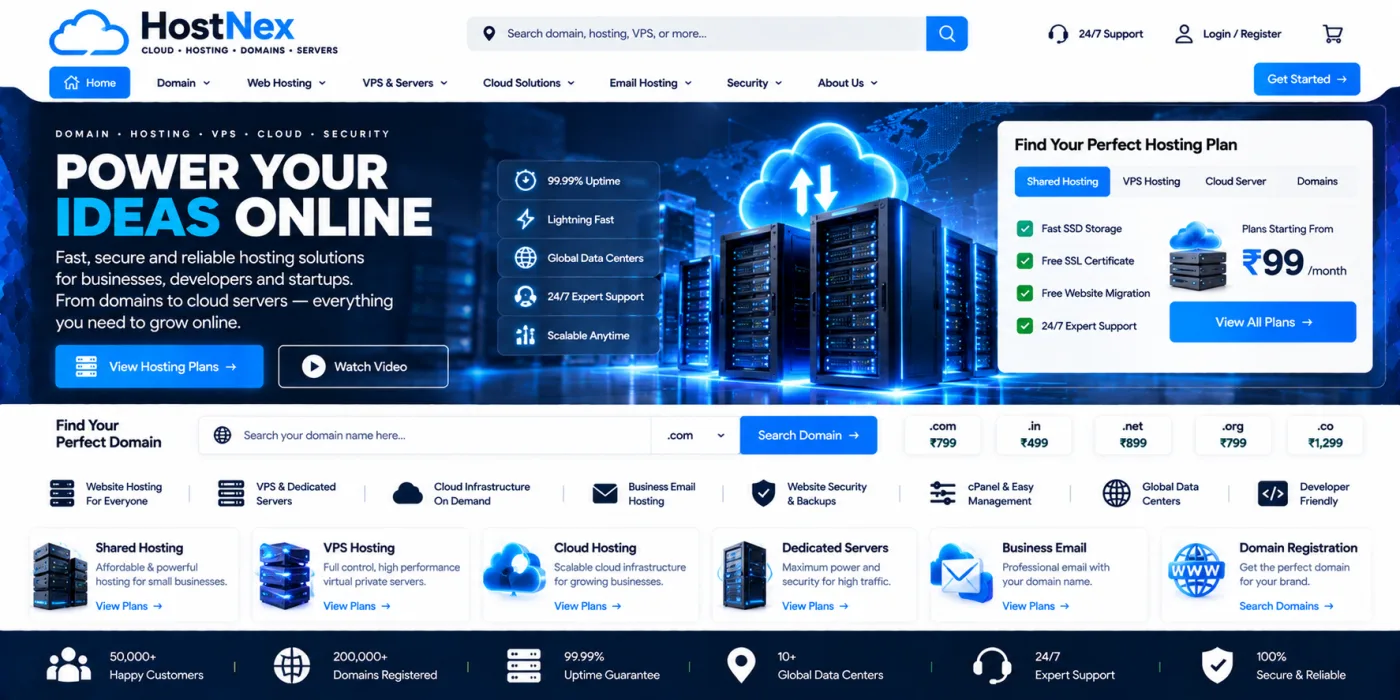
Task: Toggle the Fast SSD Storage checkbox
Action: coord(1024,228)
